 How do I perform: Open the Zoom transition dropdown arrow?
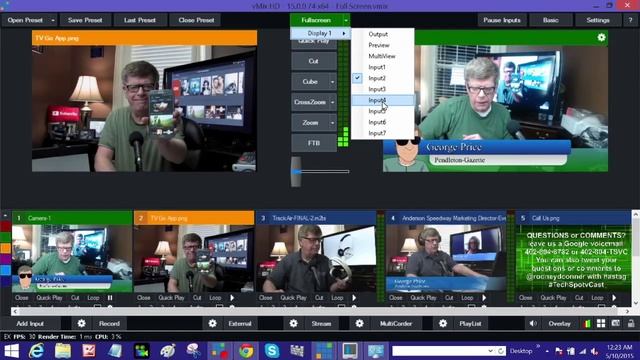(x=332, y=122)
